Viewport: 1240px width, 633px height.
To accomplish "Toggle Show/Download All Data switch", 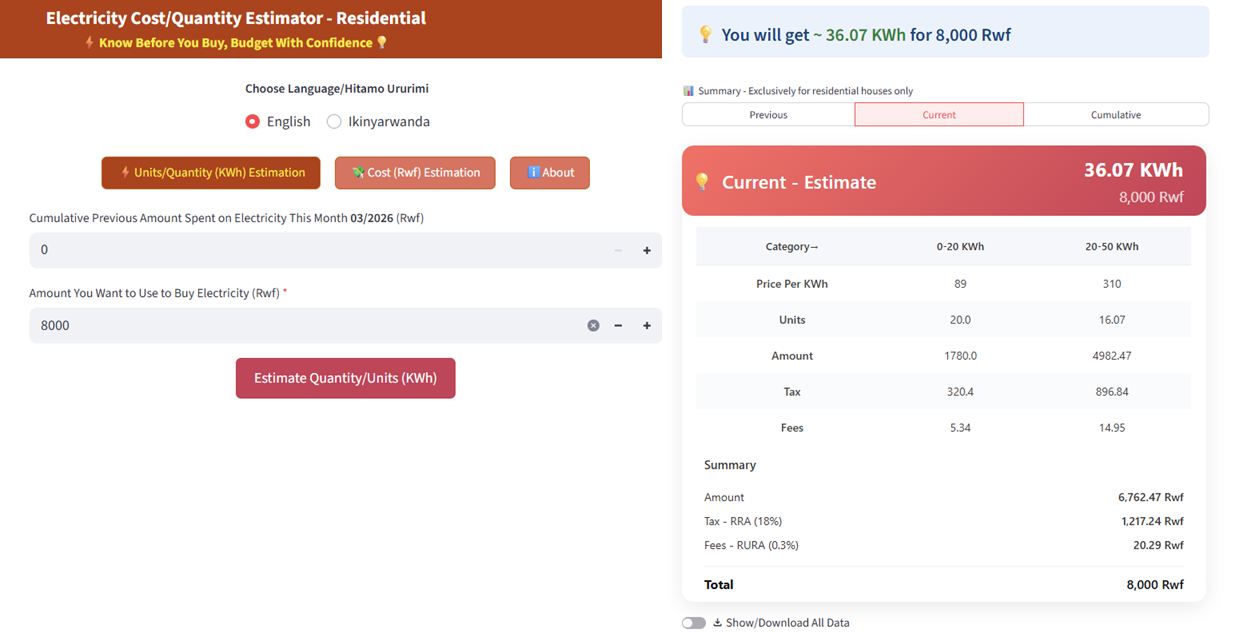I will (x=693, y=623).
